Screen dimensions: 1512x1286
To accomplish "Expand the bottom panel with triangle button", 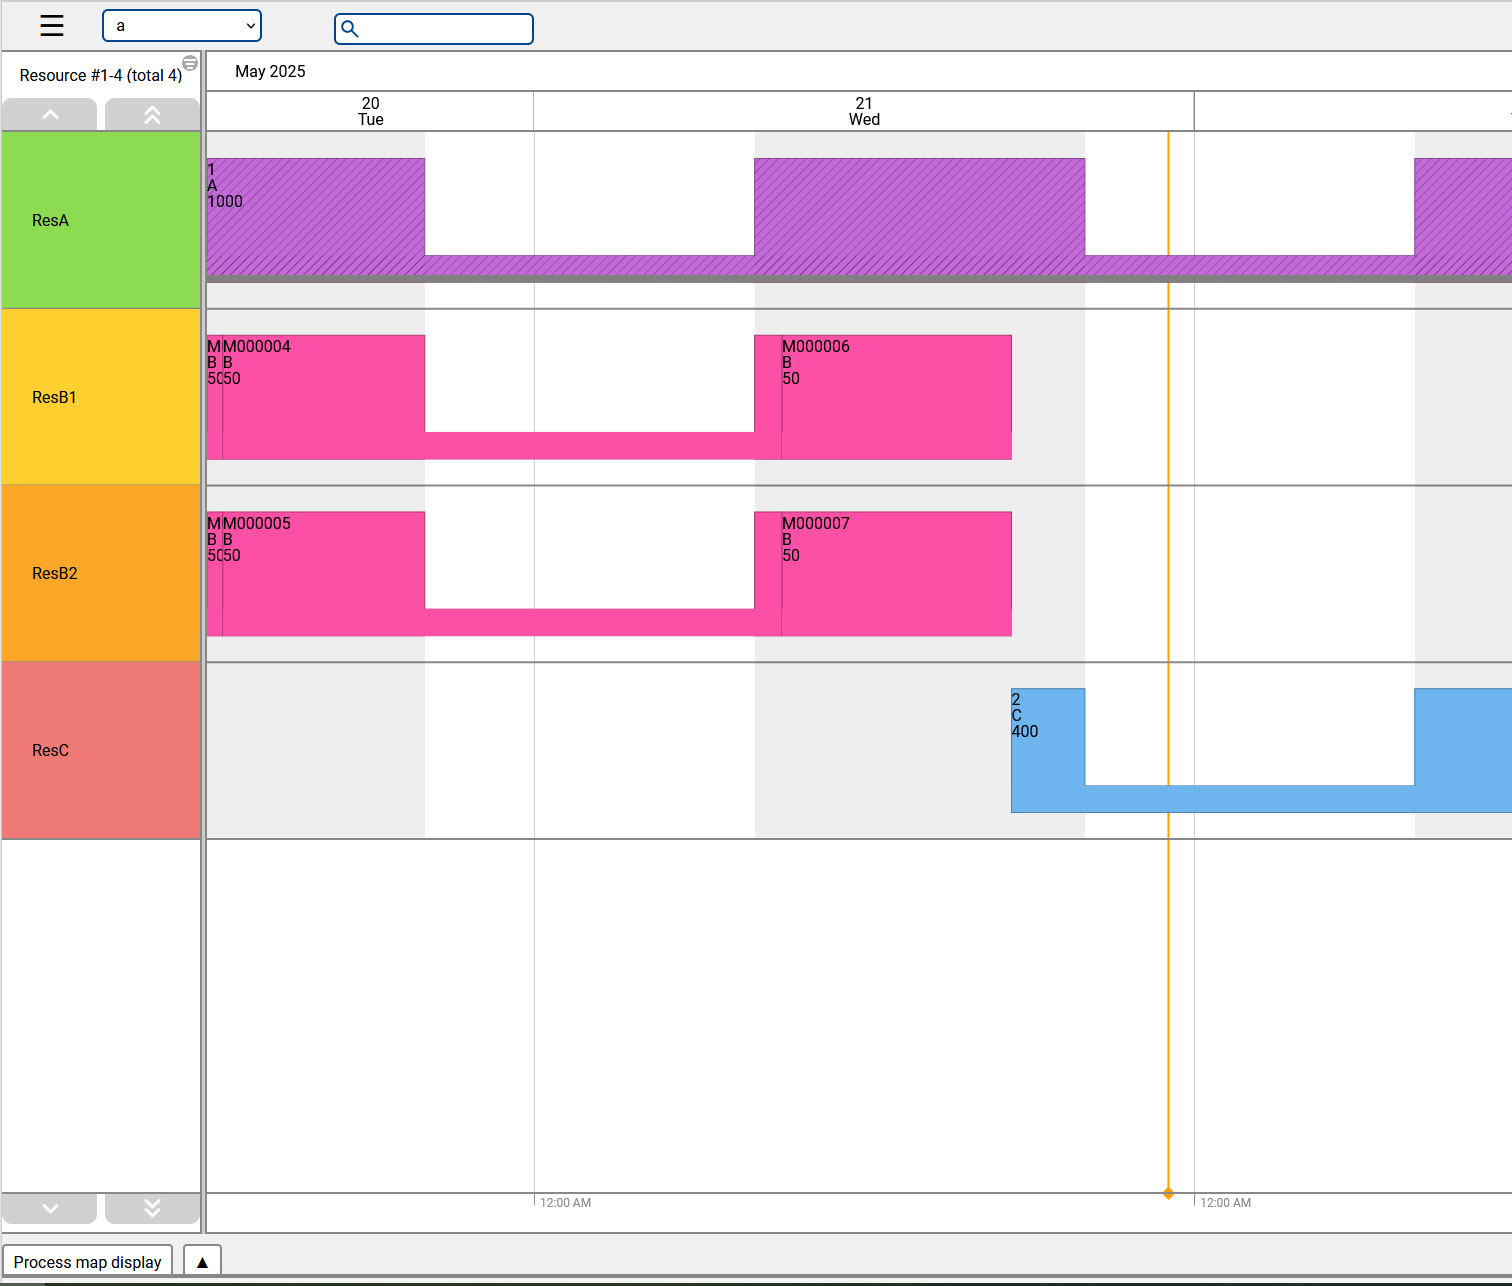I will pyautogui.click(x=202, y=1262).
